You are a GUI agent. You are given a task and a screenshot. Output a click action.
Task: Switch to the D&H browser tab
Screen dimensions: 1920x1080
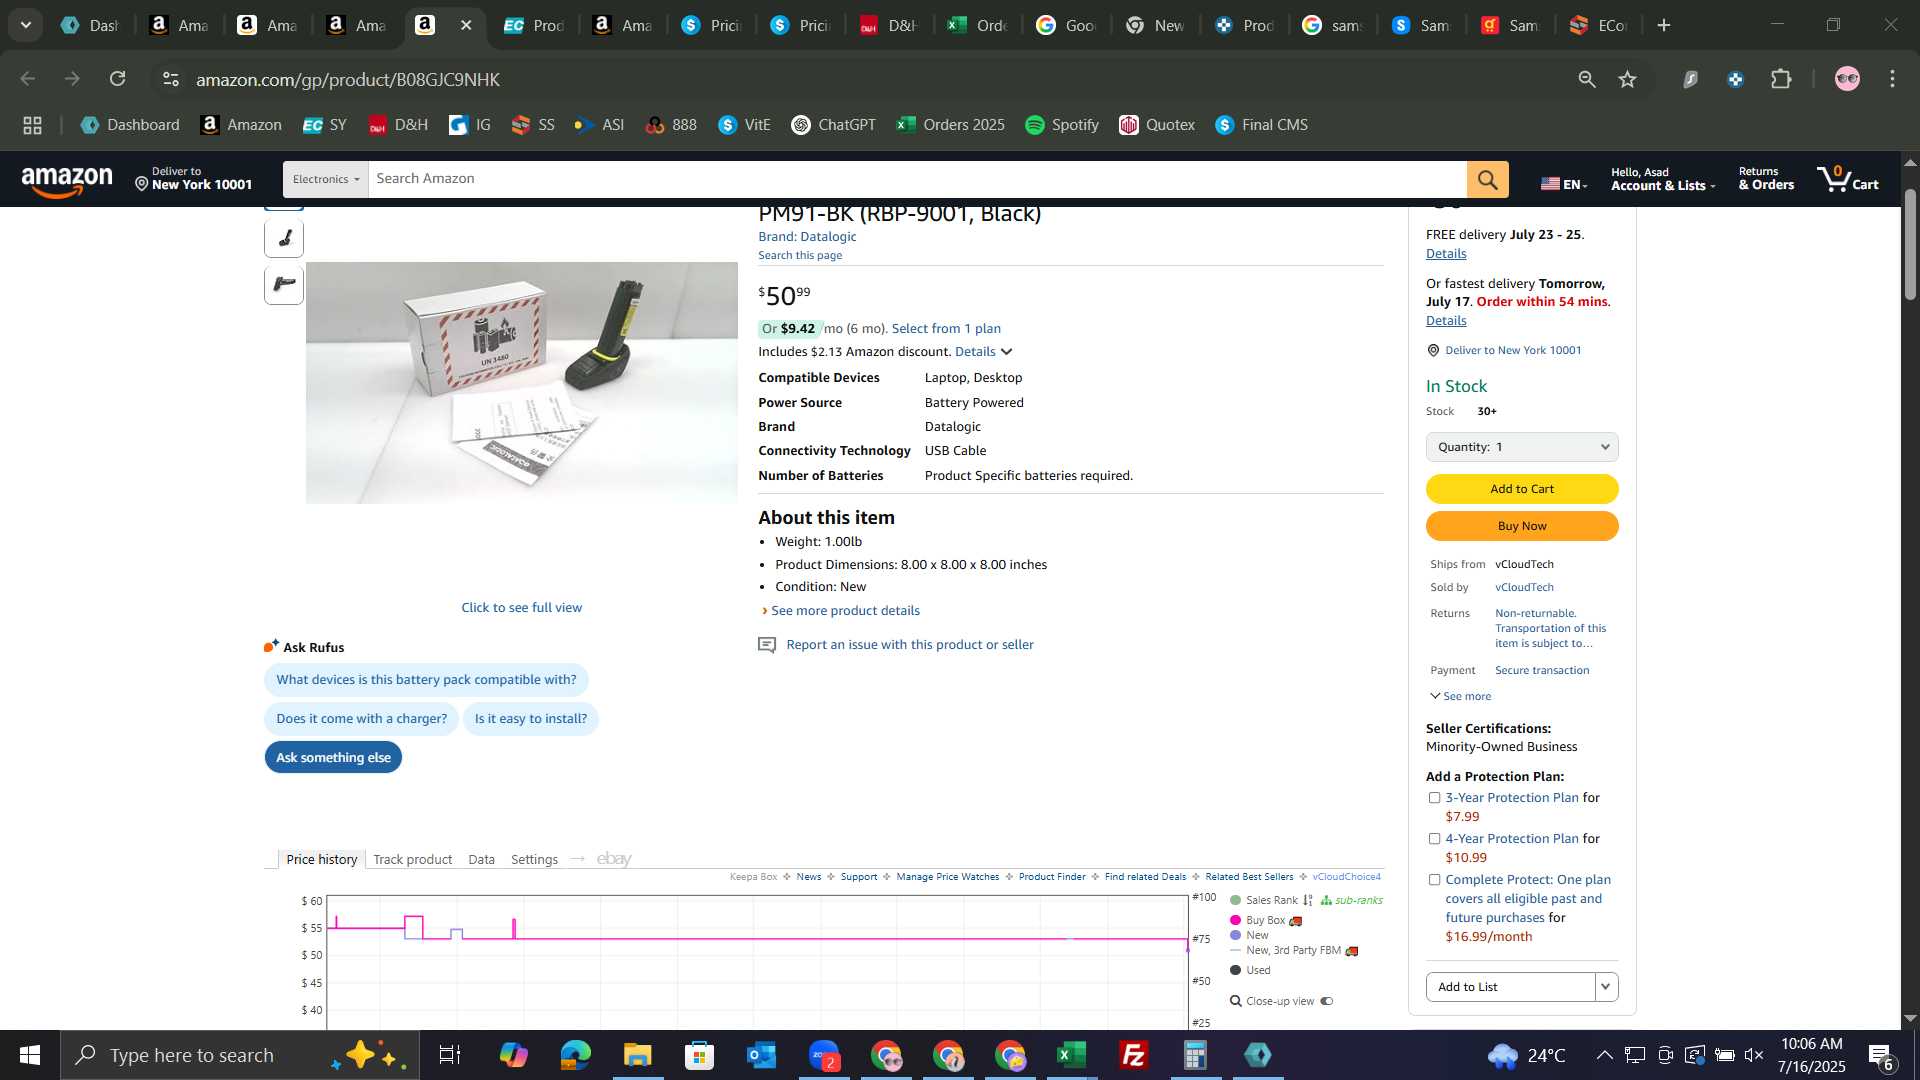[x=887, y=25]
